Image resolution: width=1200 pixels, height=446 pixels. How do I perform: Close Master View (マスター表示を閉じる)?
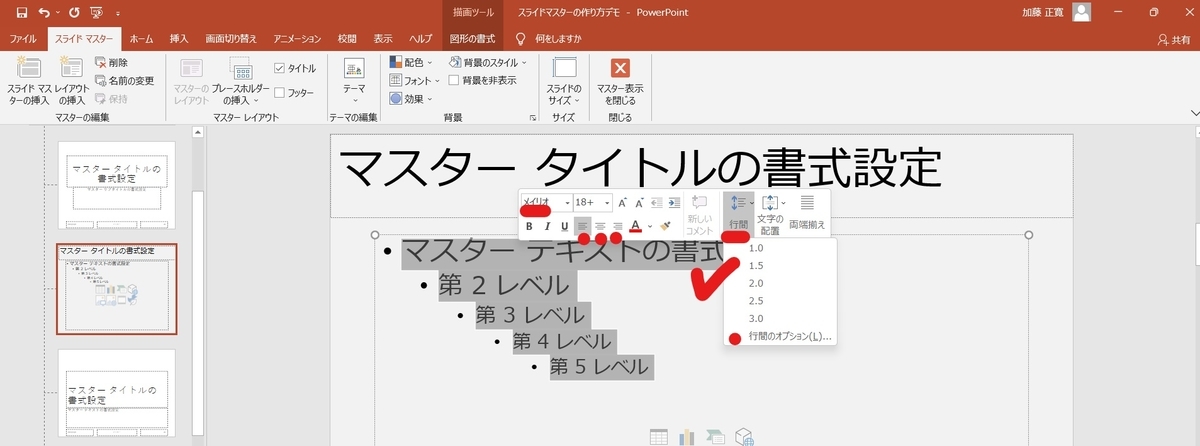[620, 80]
